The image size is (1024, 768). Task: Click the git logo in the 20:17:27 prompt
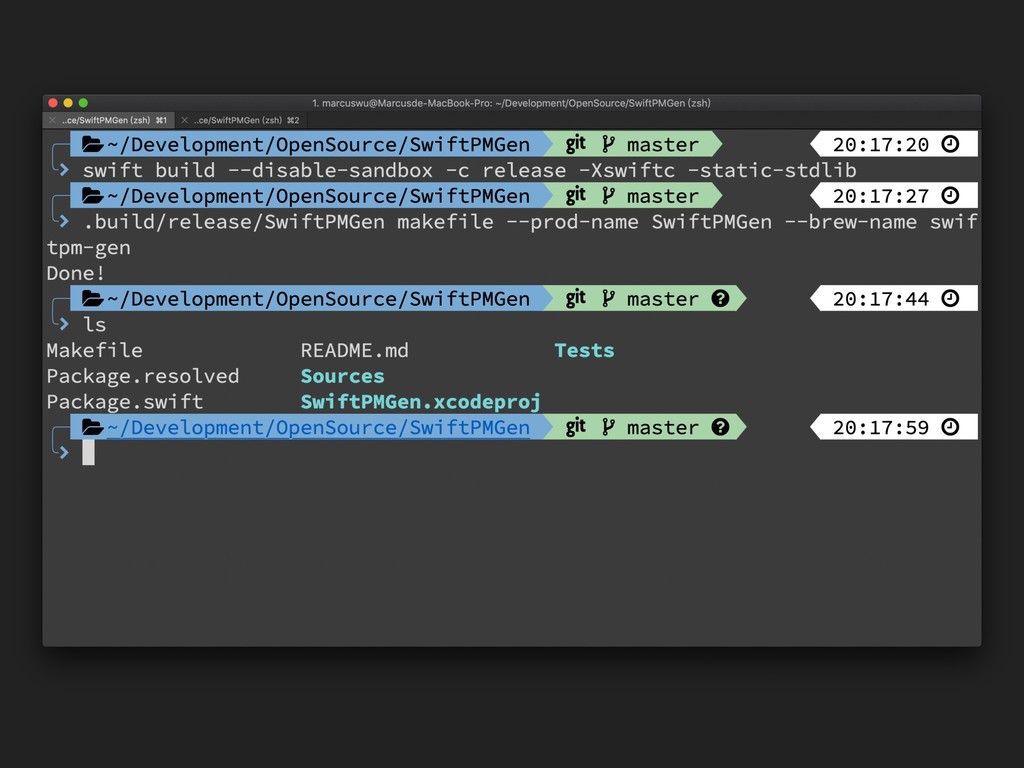click(575, 195)
